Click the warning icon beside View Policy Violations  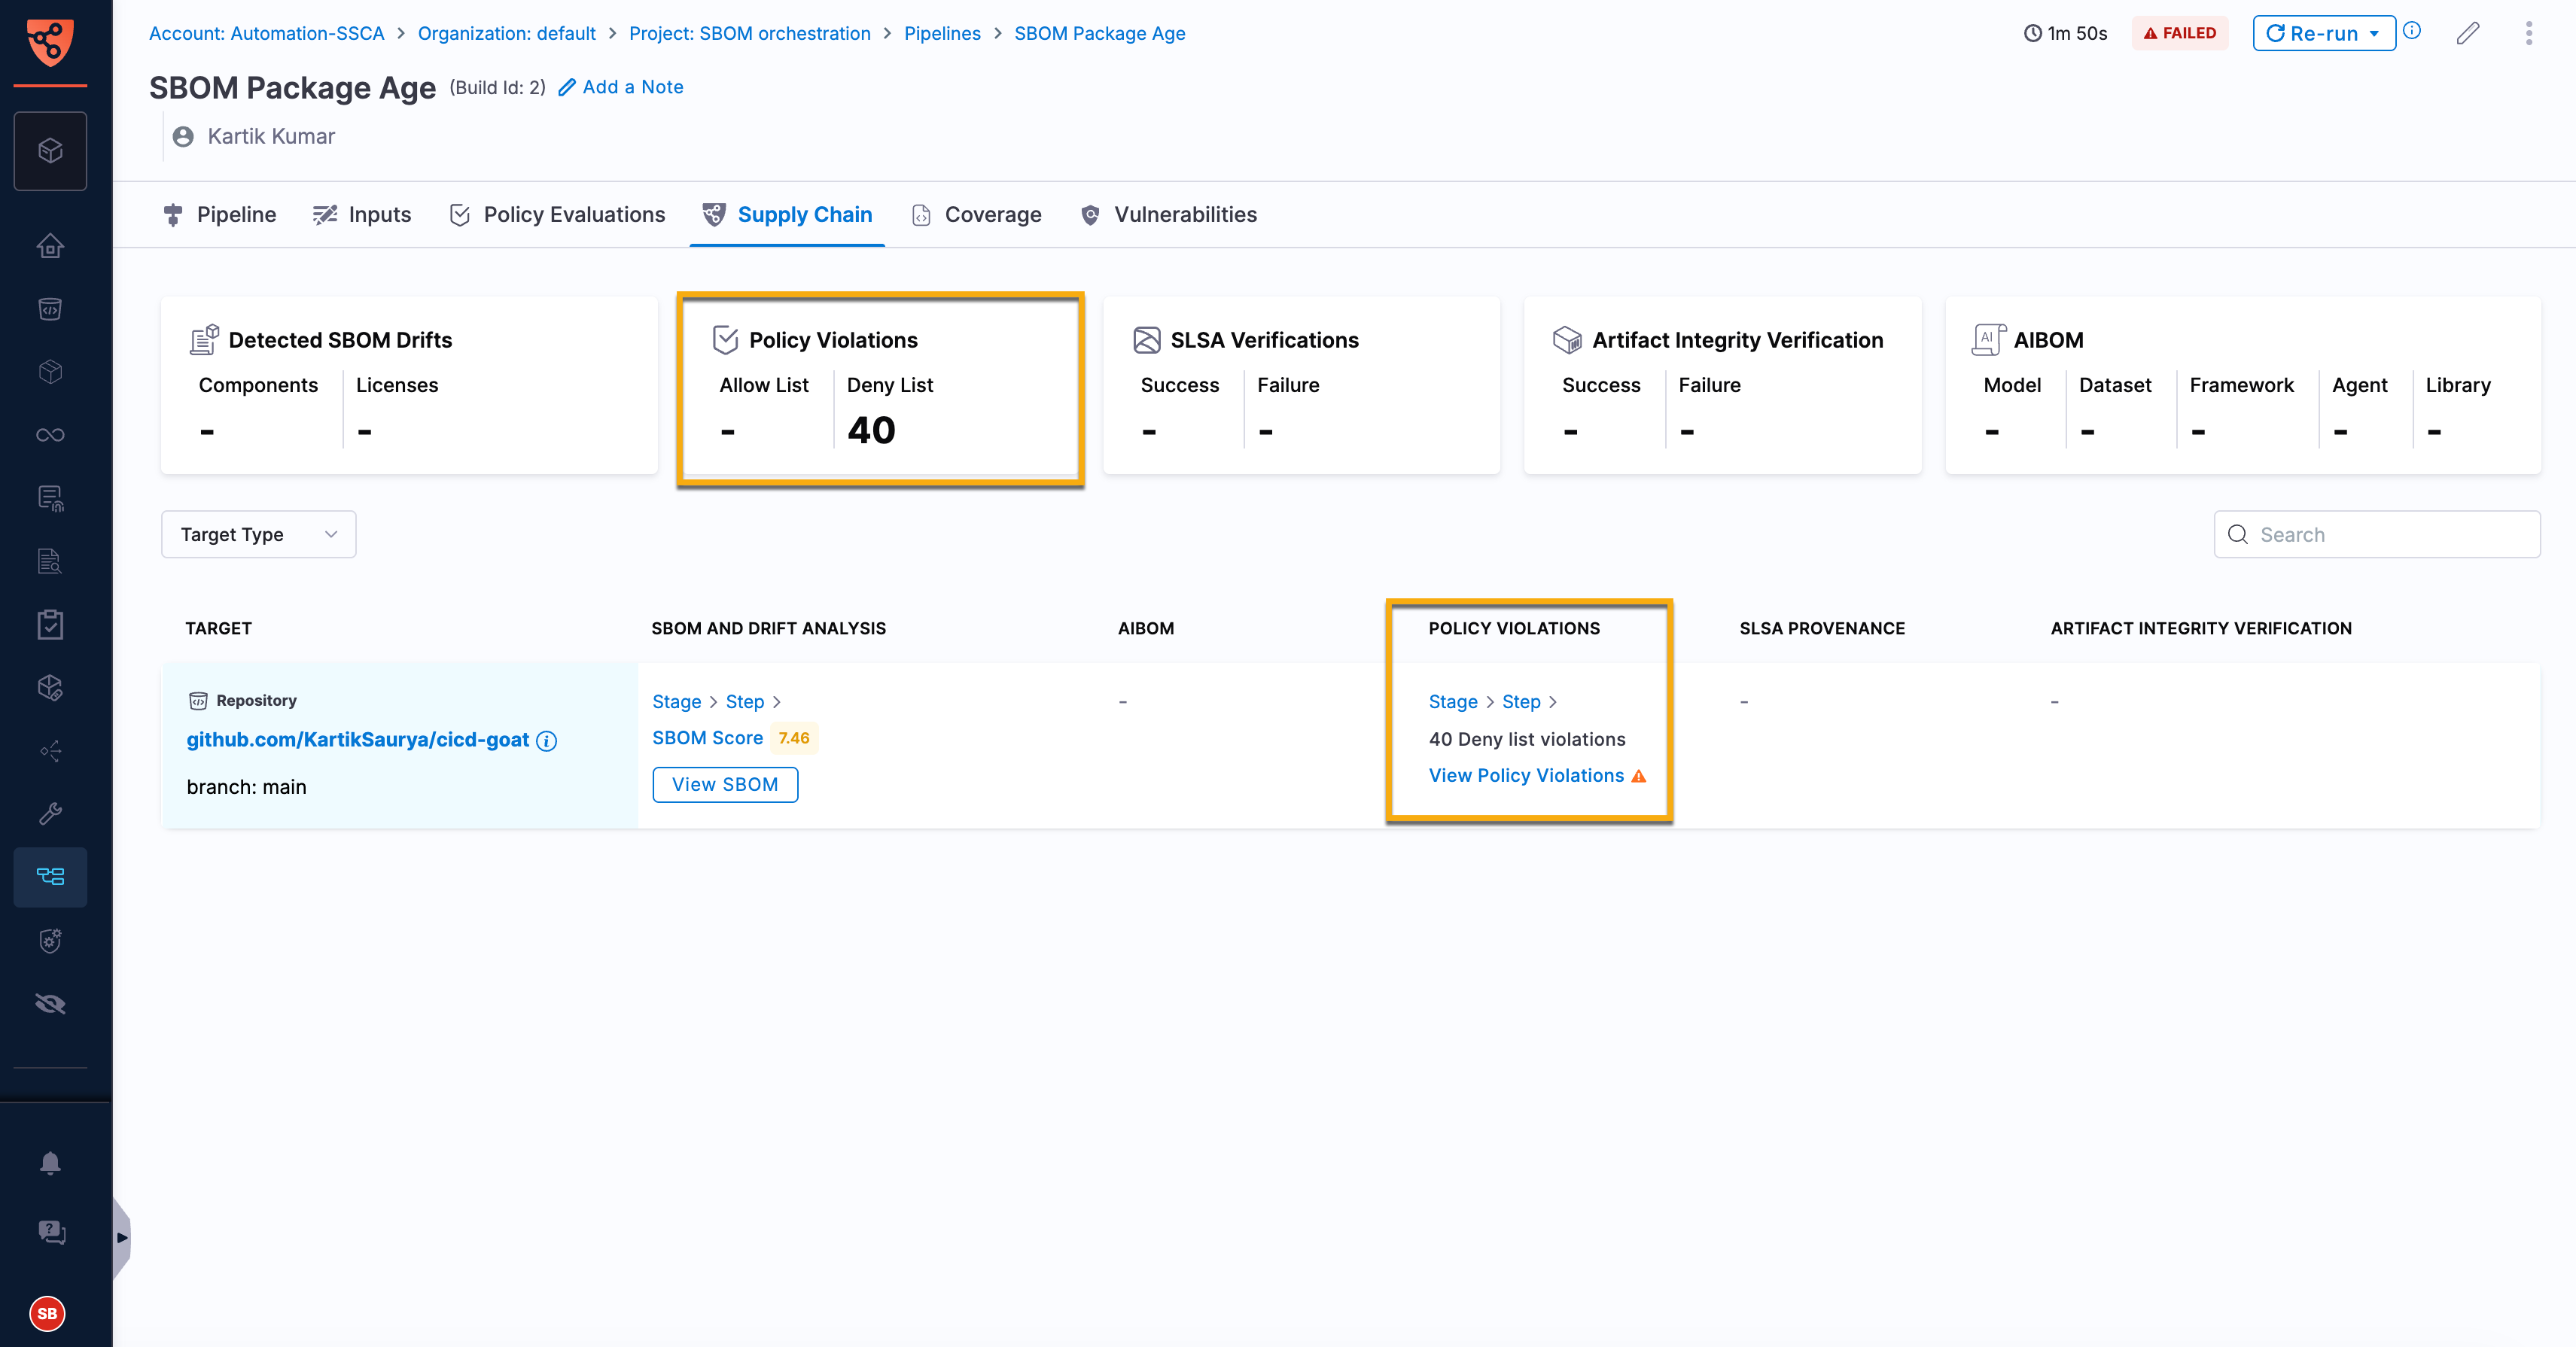pyautogui.click(x=1639, y=776)
